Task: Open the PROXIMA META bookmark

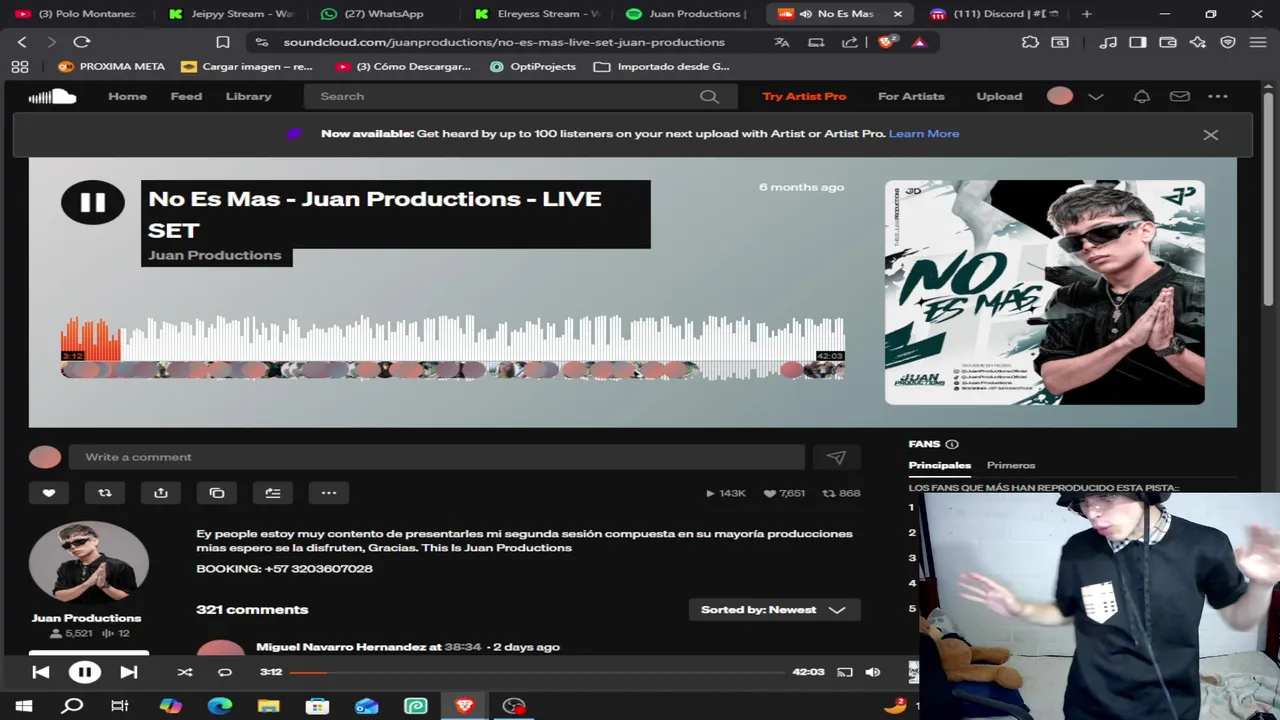Action: click(111, 66)
